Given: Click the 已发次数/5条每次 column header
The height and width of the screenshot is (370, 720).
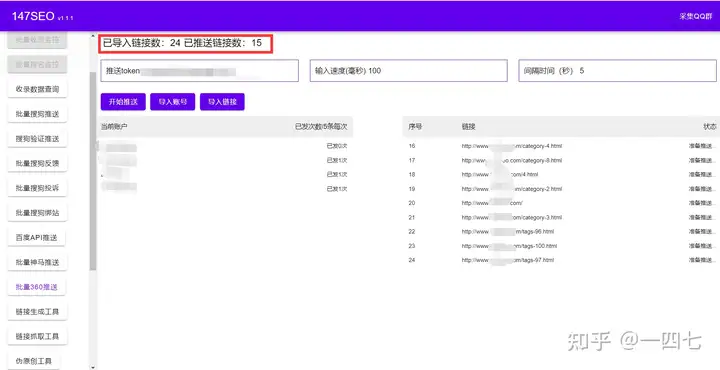Looking at the screenshot, I should pos(321,126).
